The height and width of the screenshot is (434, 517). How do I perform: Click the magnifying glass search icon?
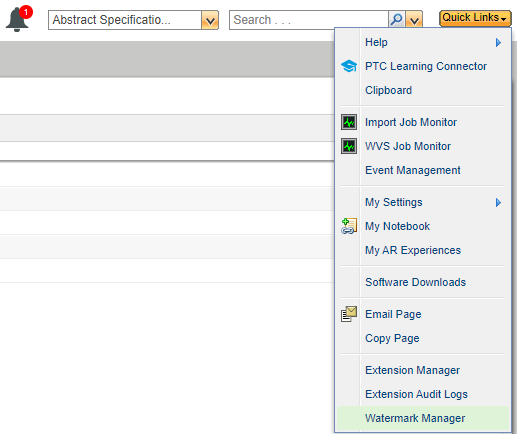click(x=397, y=20)
